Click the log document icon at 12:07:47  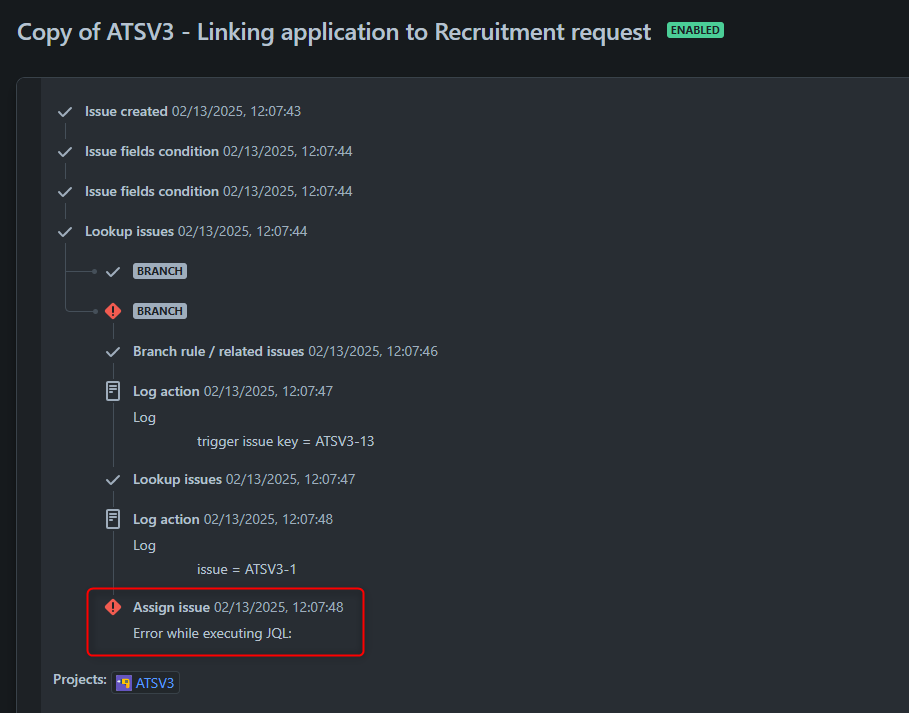[x=113, y=391]
